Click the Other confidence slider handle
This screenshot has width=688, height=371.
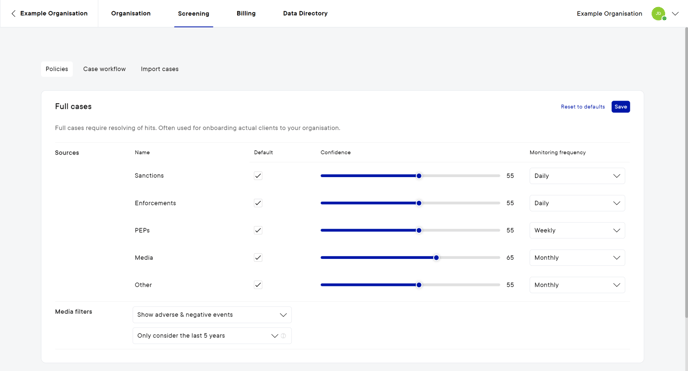[419, 285]
